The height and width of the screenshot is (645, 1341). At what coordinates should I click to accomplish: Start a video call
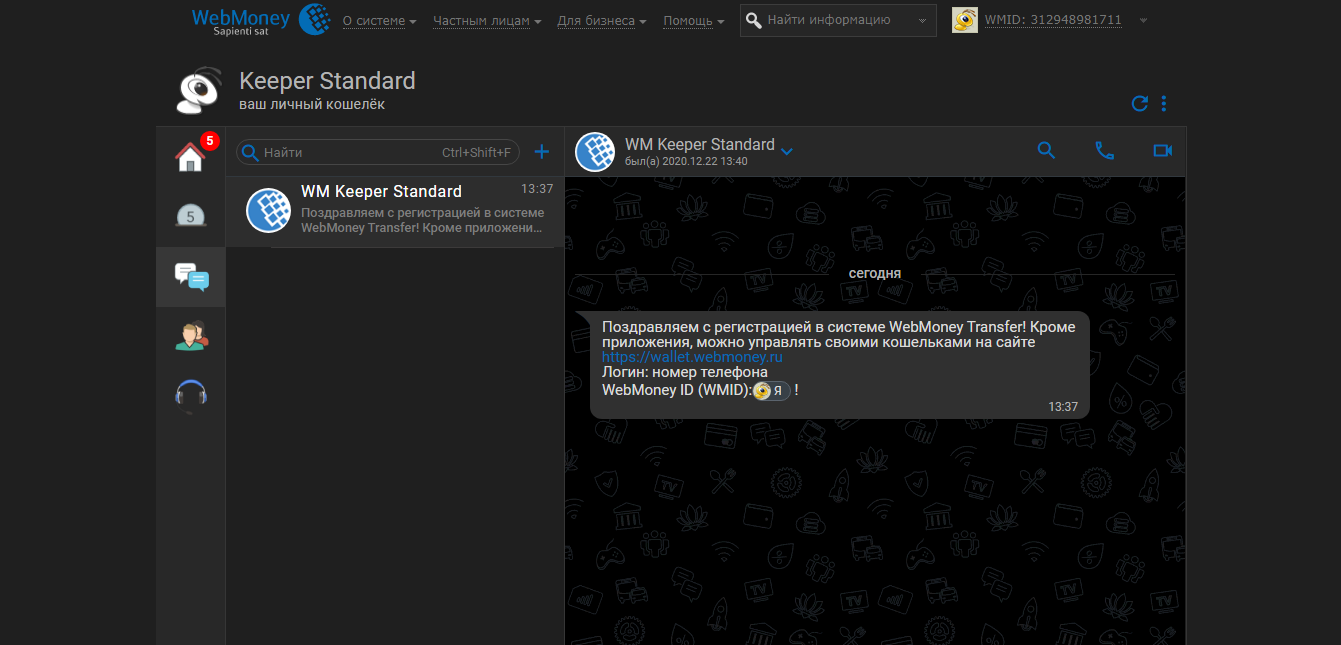point(1162,150)
